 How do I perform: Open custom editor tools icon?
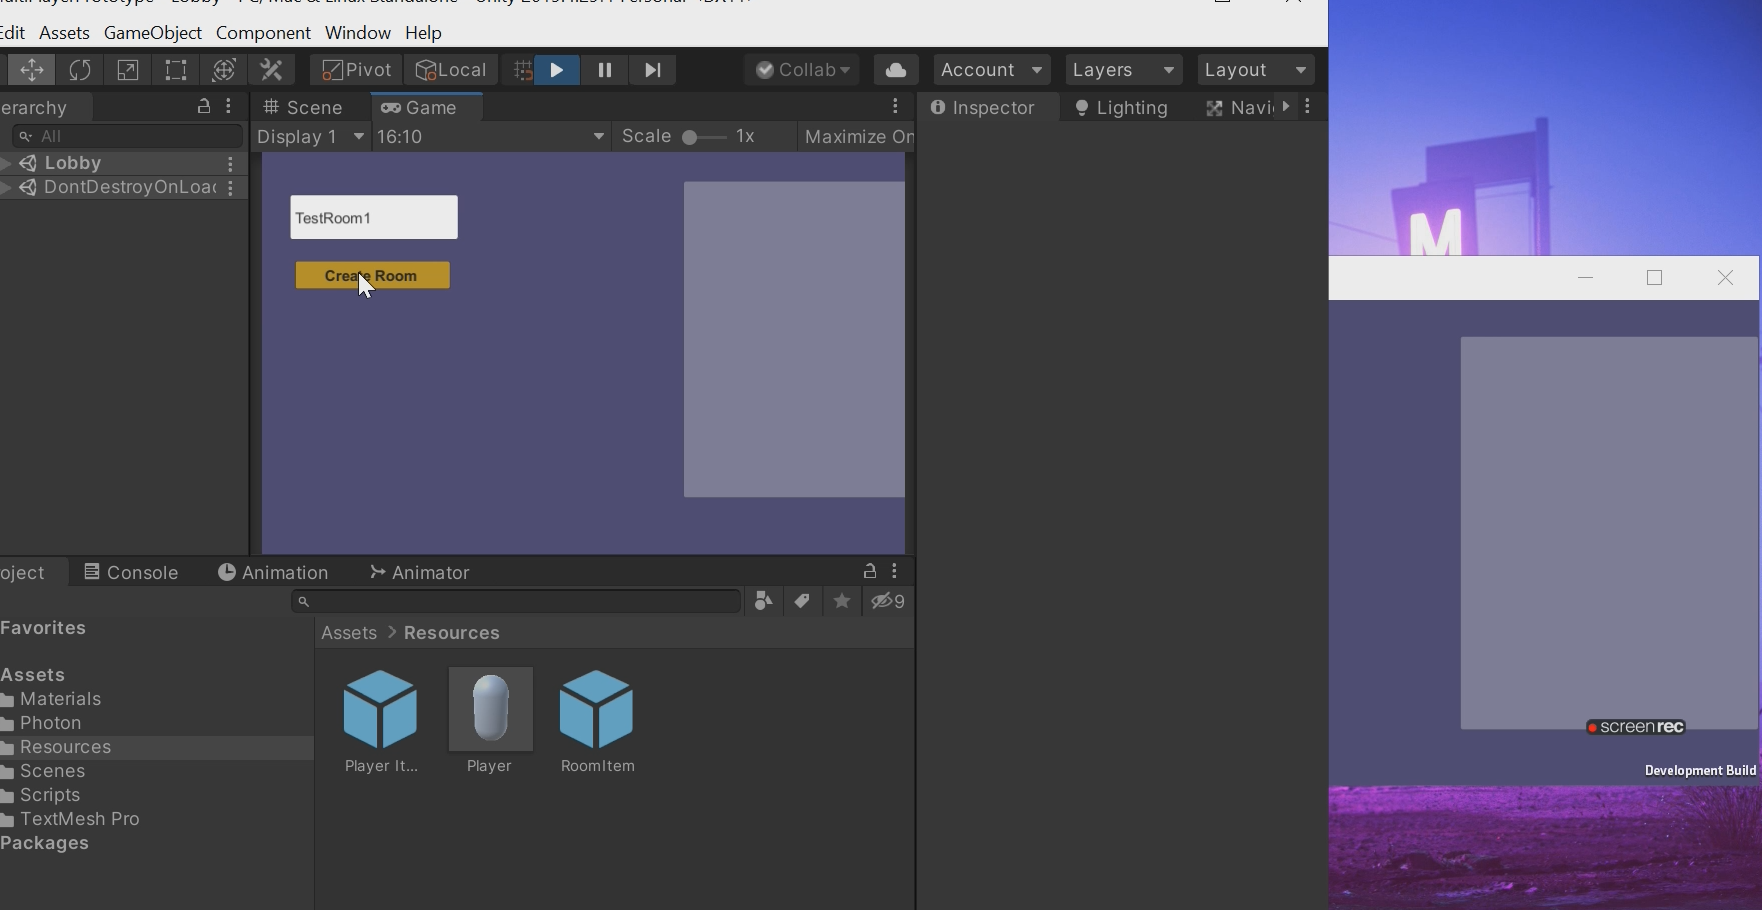[x=272, y=70]
